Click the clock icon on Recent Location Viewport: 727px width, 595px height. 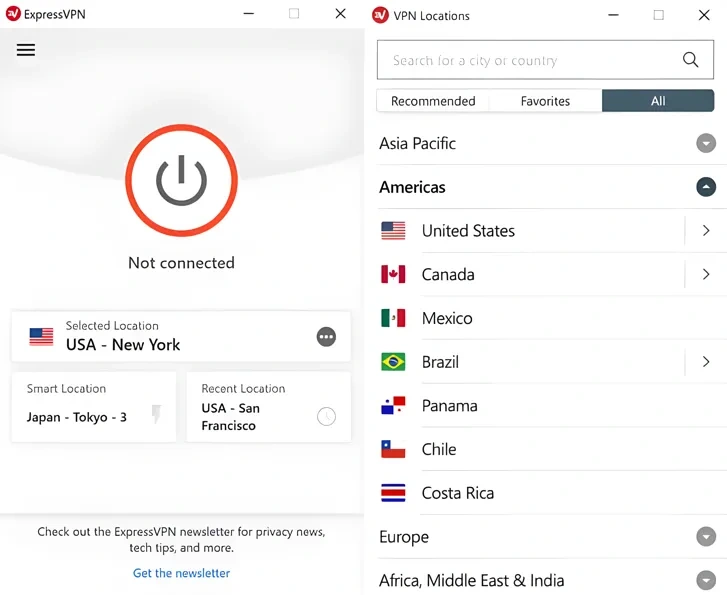326,416
